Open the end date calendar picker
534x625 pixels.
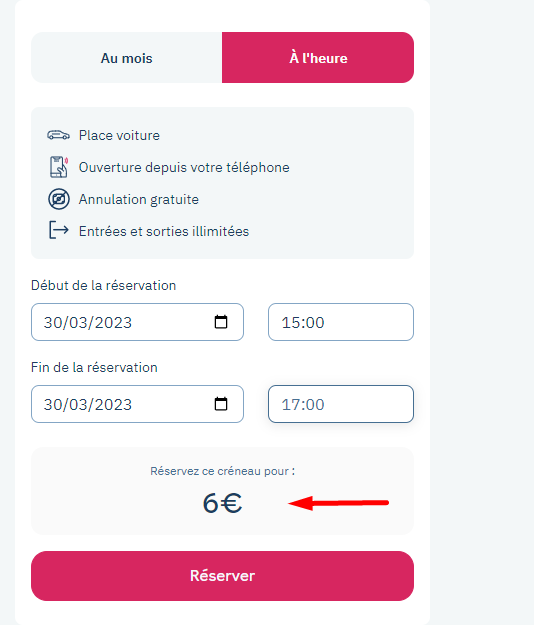[x=221, y=404]
